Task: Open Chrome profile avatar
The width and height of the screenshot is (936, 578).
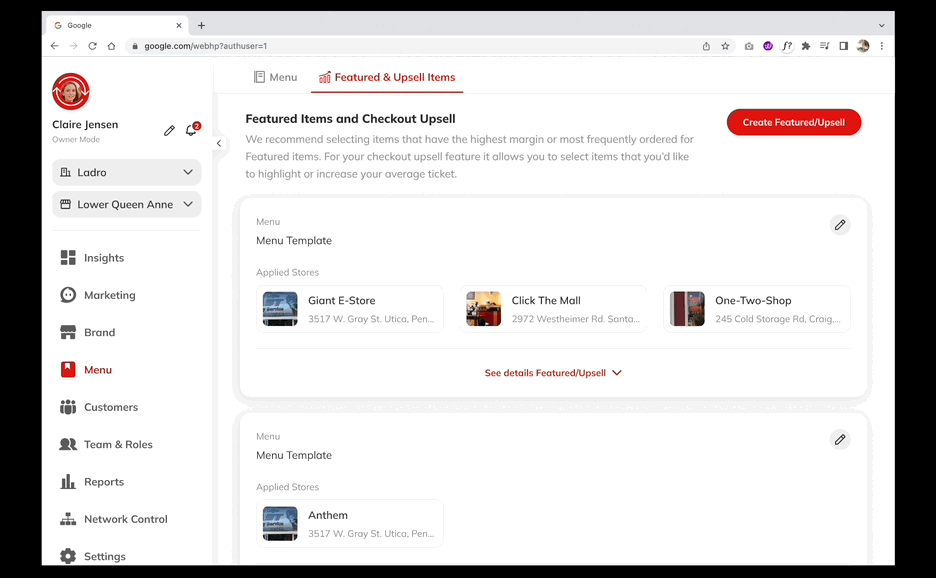Action: pos(863,46)
